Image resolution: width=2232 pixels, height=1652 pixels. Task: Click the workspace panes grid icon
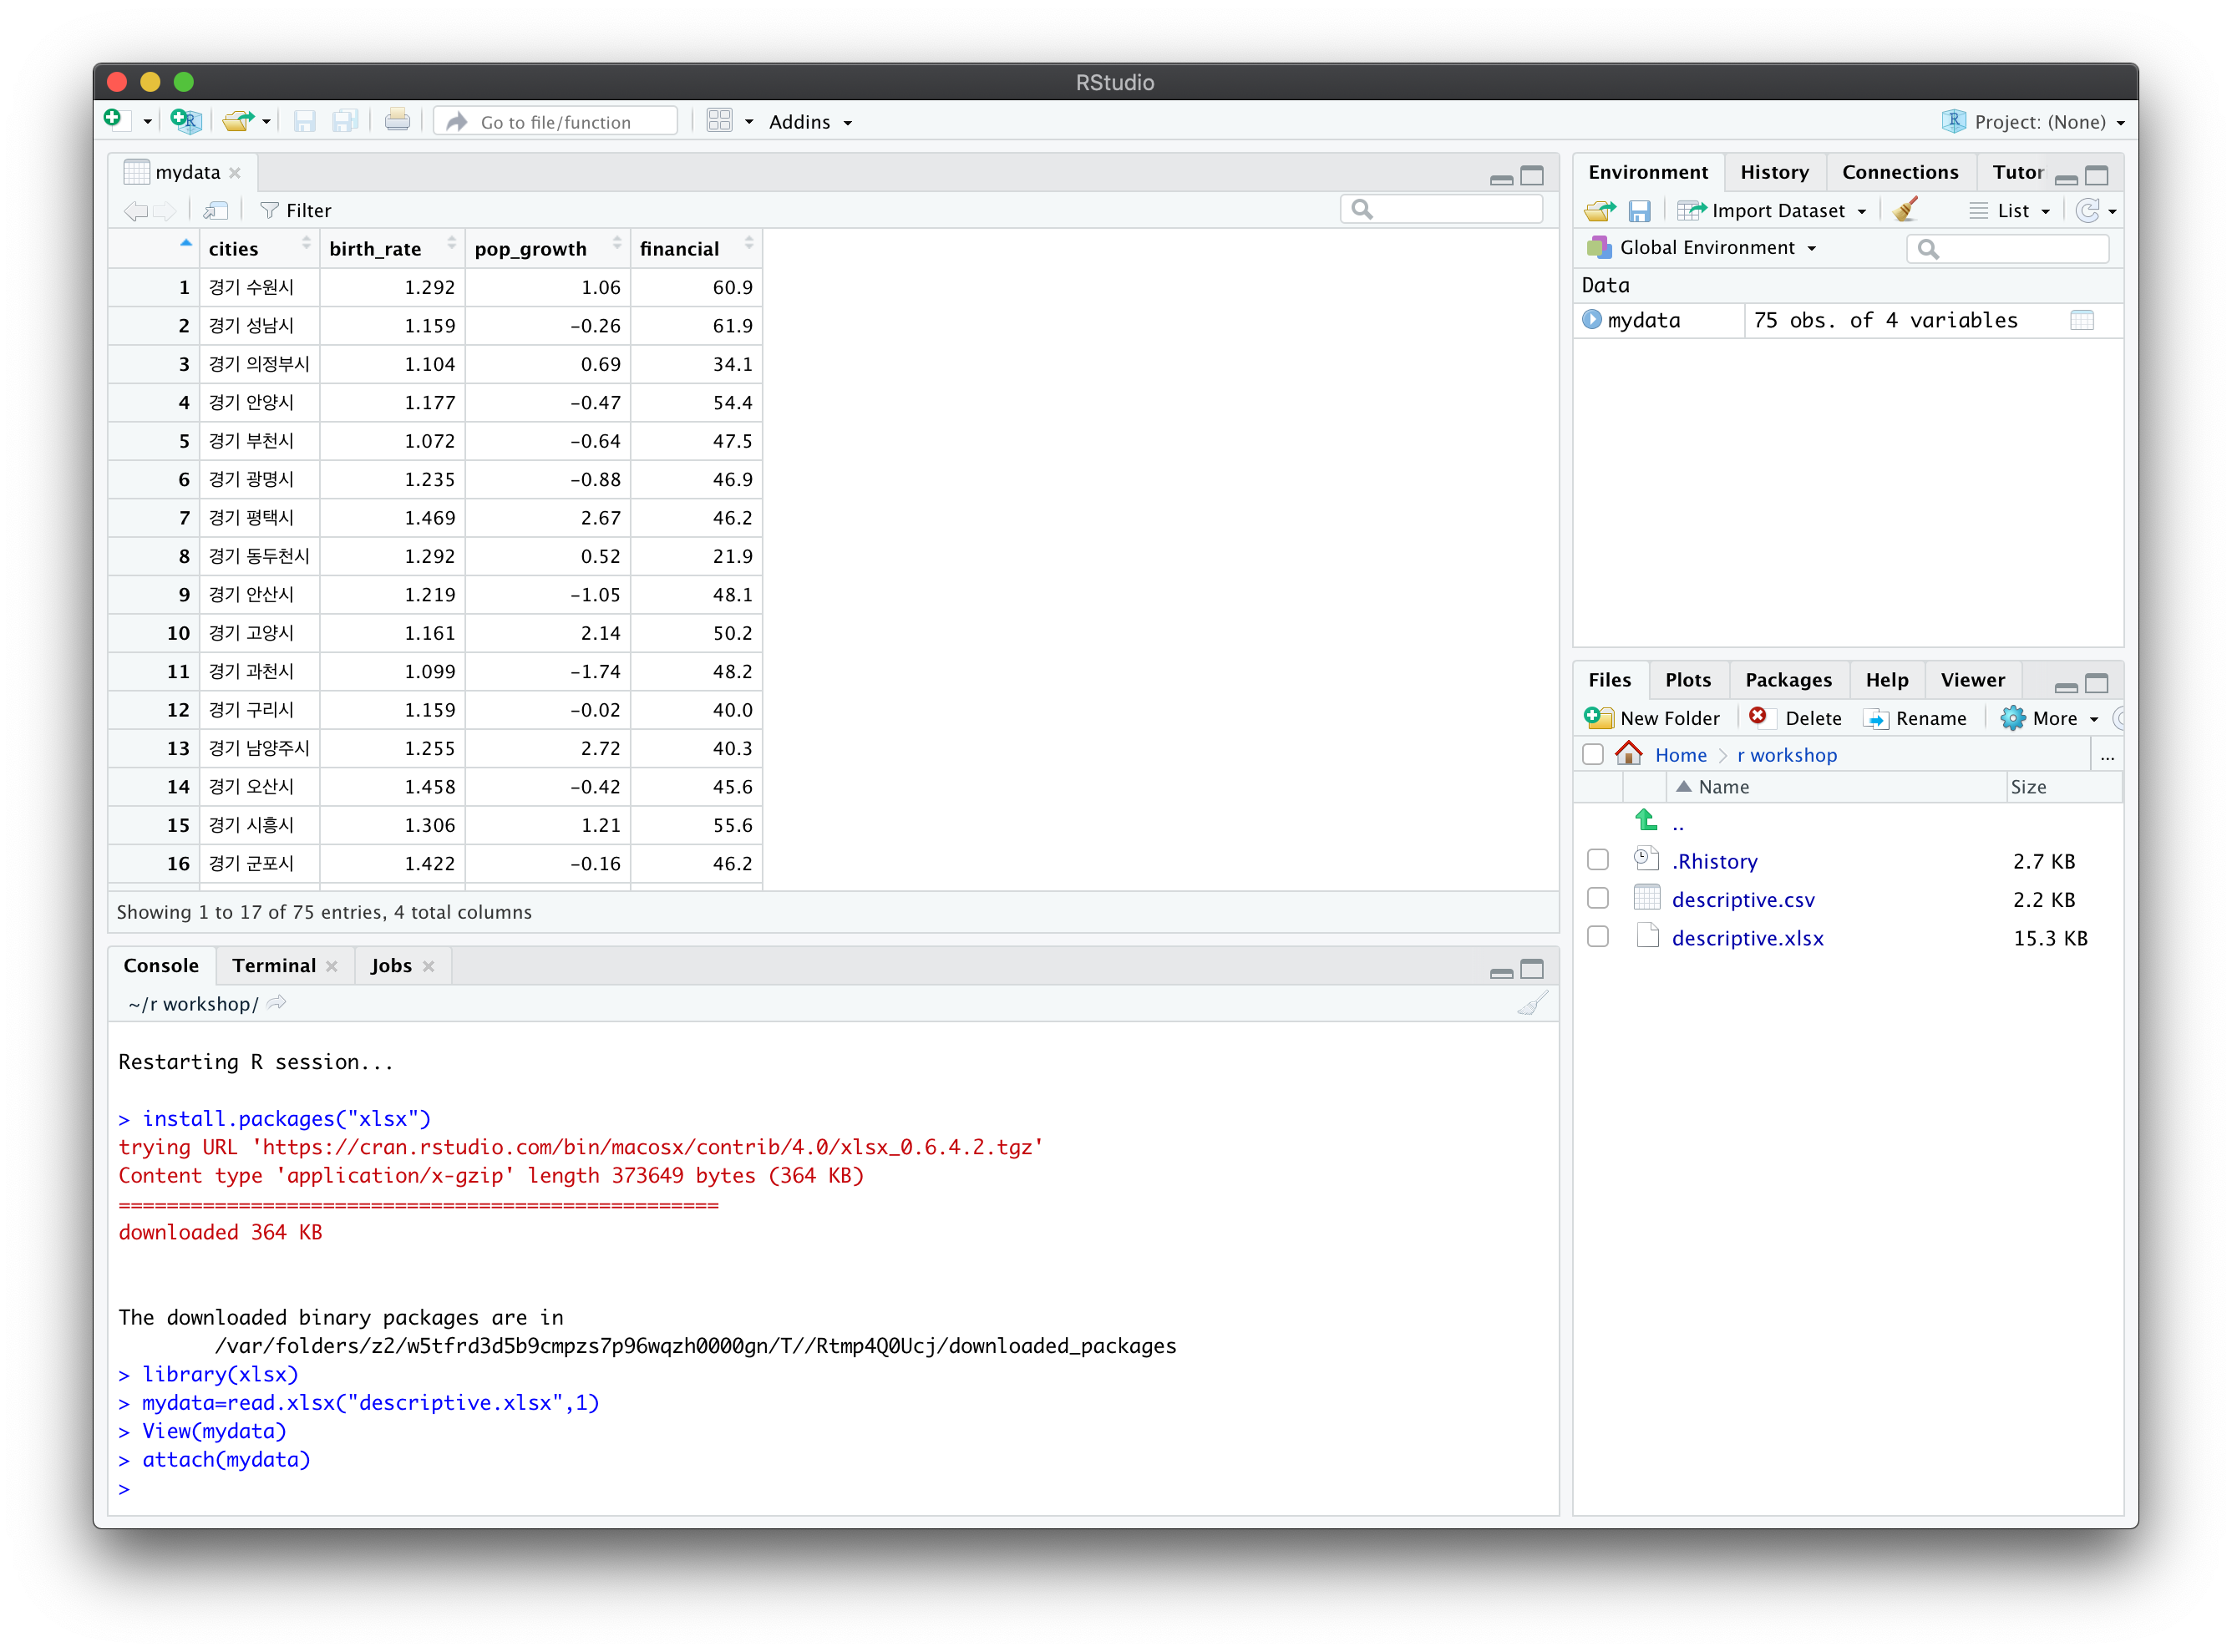click(x=719, y=121)
